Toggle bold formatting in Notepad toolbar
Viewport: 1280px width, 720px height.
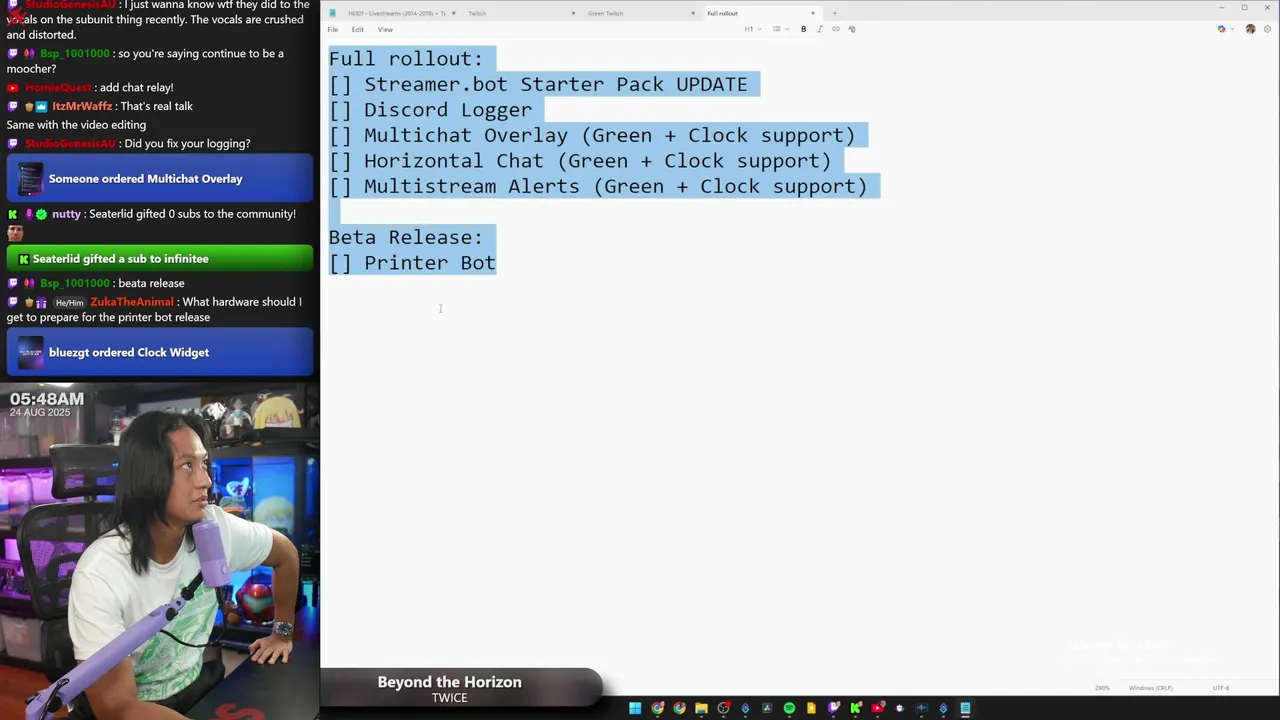[x=803, y=29]
